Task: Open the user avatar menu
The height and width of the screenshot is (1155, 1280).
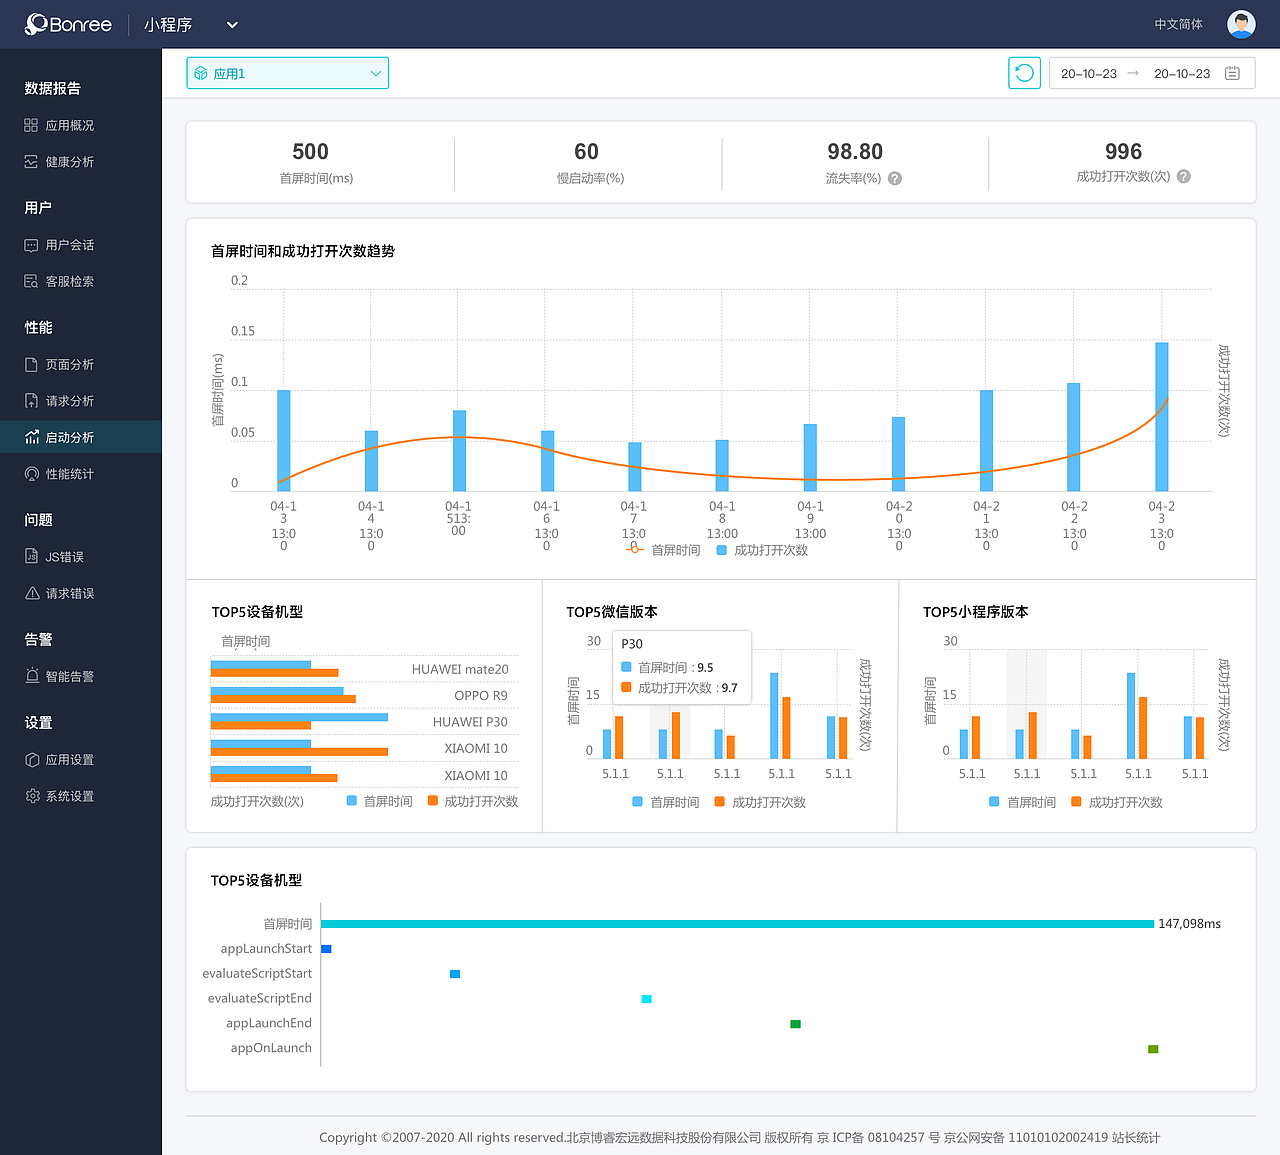Action: pyautogui.click(x=1241, y=24)
